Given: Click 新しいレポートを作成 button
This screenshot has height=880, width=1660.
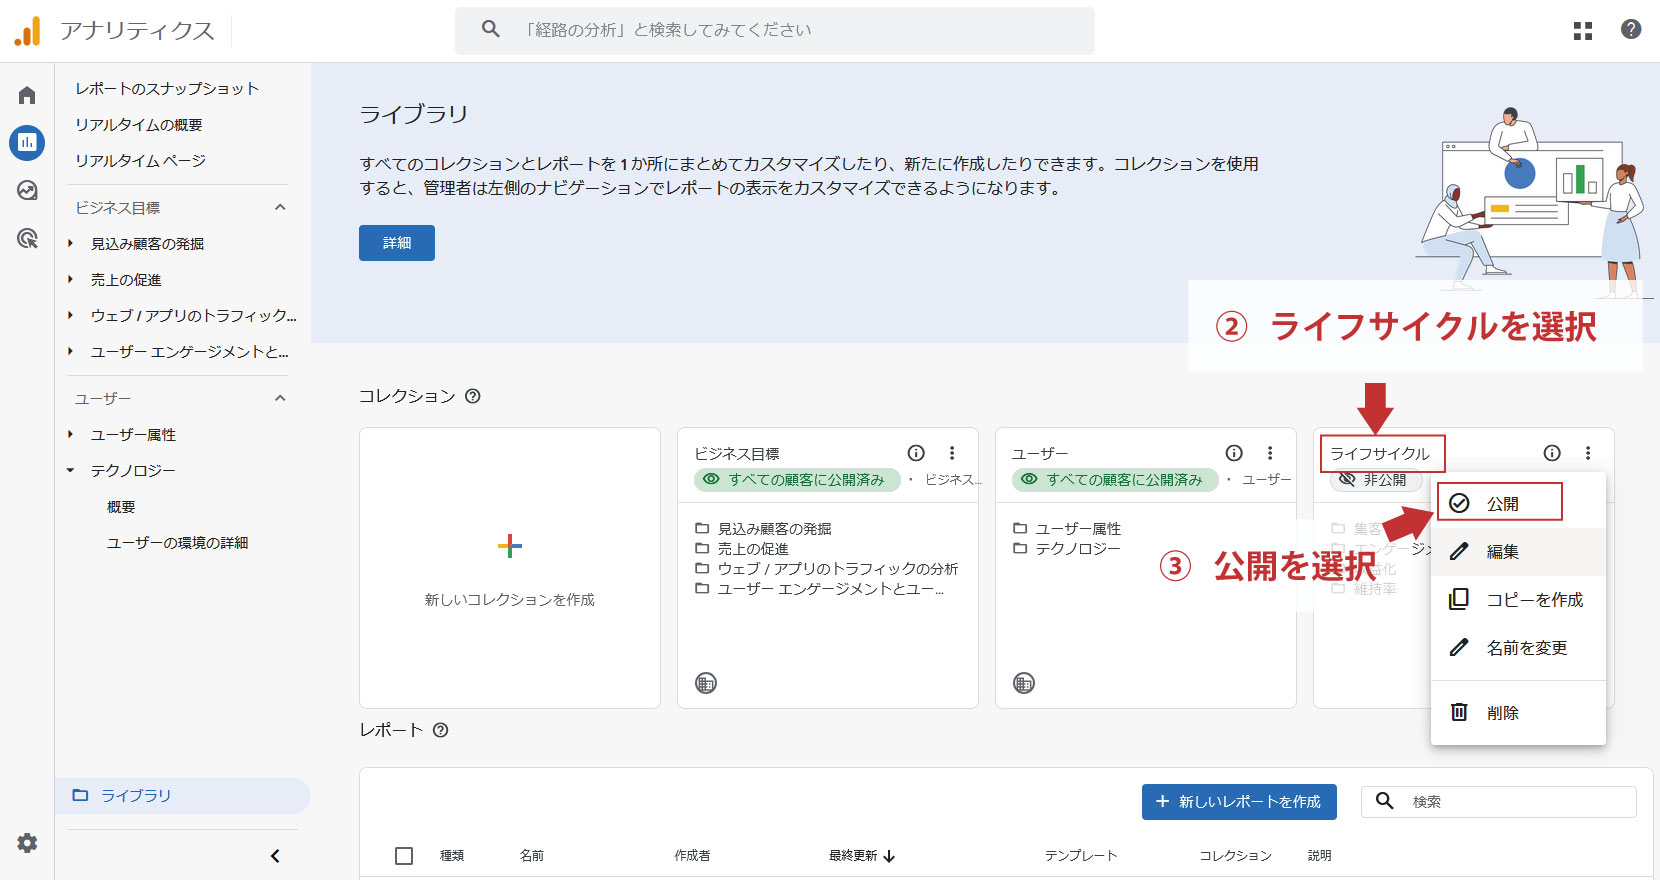Looking at the screenshot, I should click(x=1239, y=802).
